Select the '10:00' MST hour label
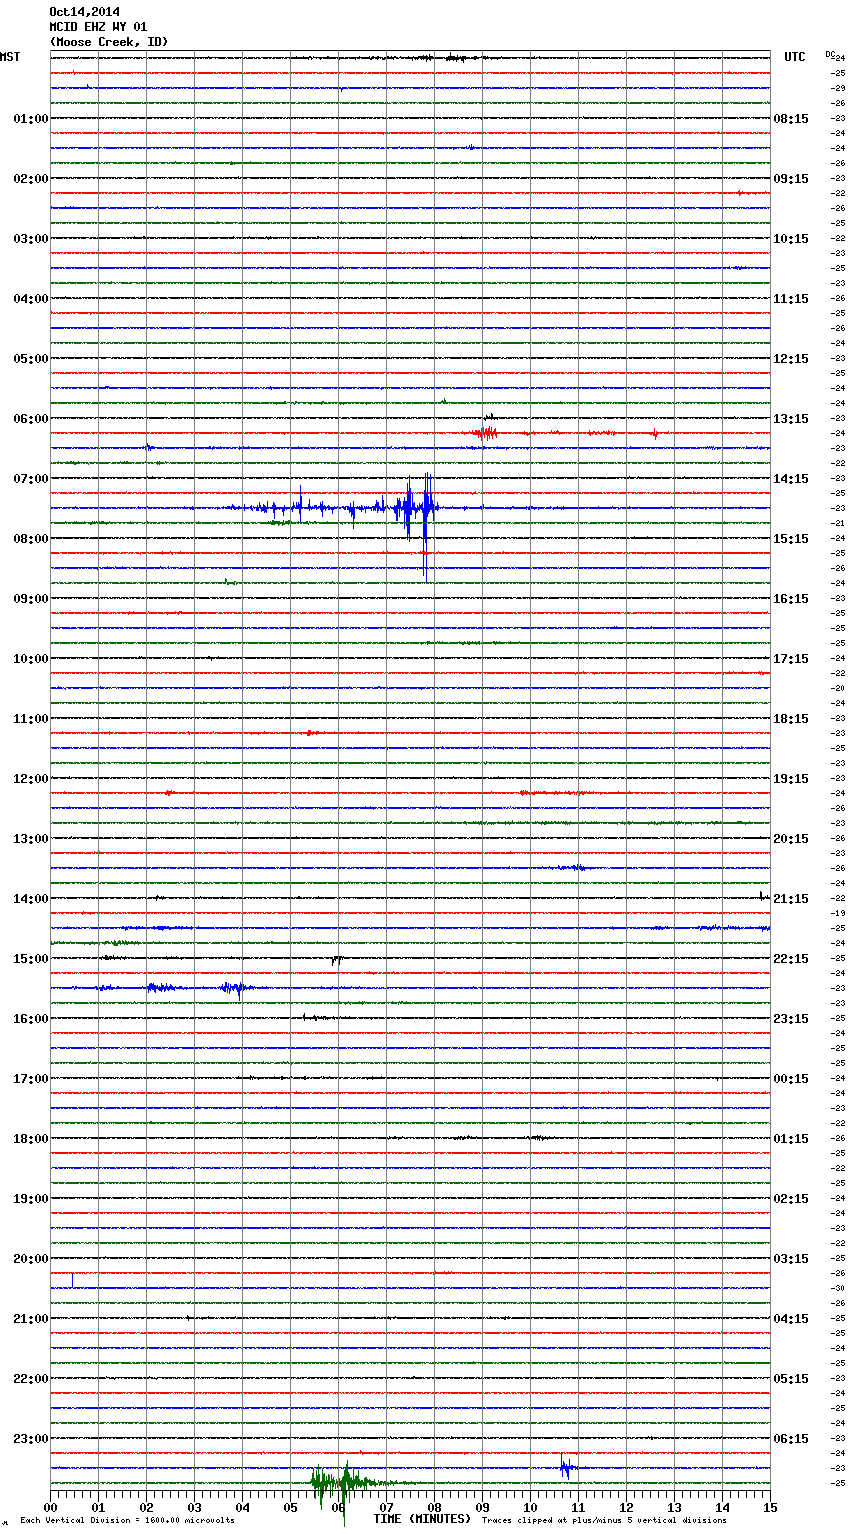Screen dimensions: 850x1534 [30, 659]
